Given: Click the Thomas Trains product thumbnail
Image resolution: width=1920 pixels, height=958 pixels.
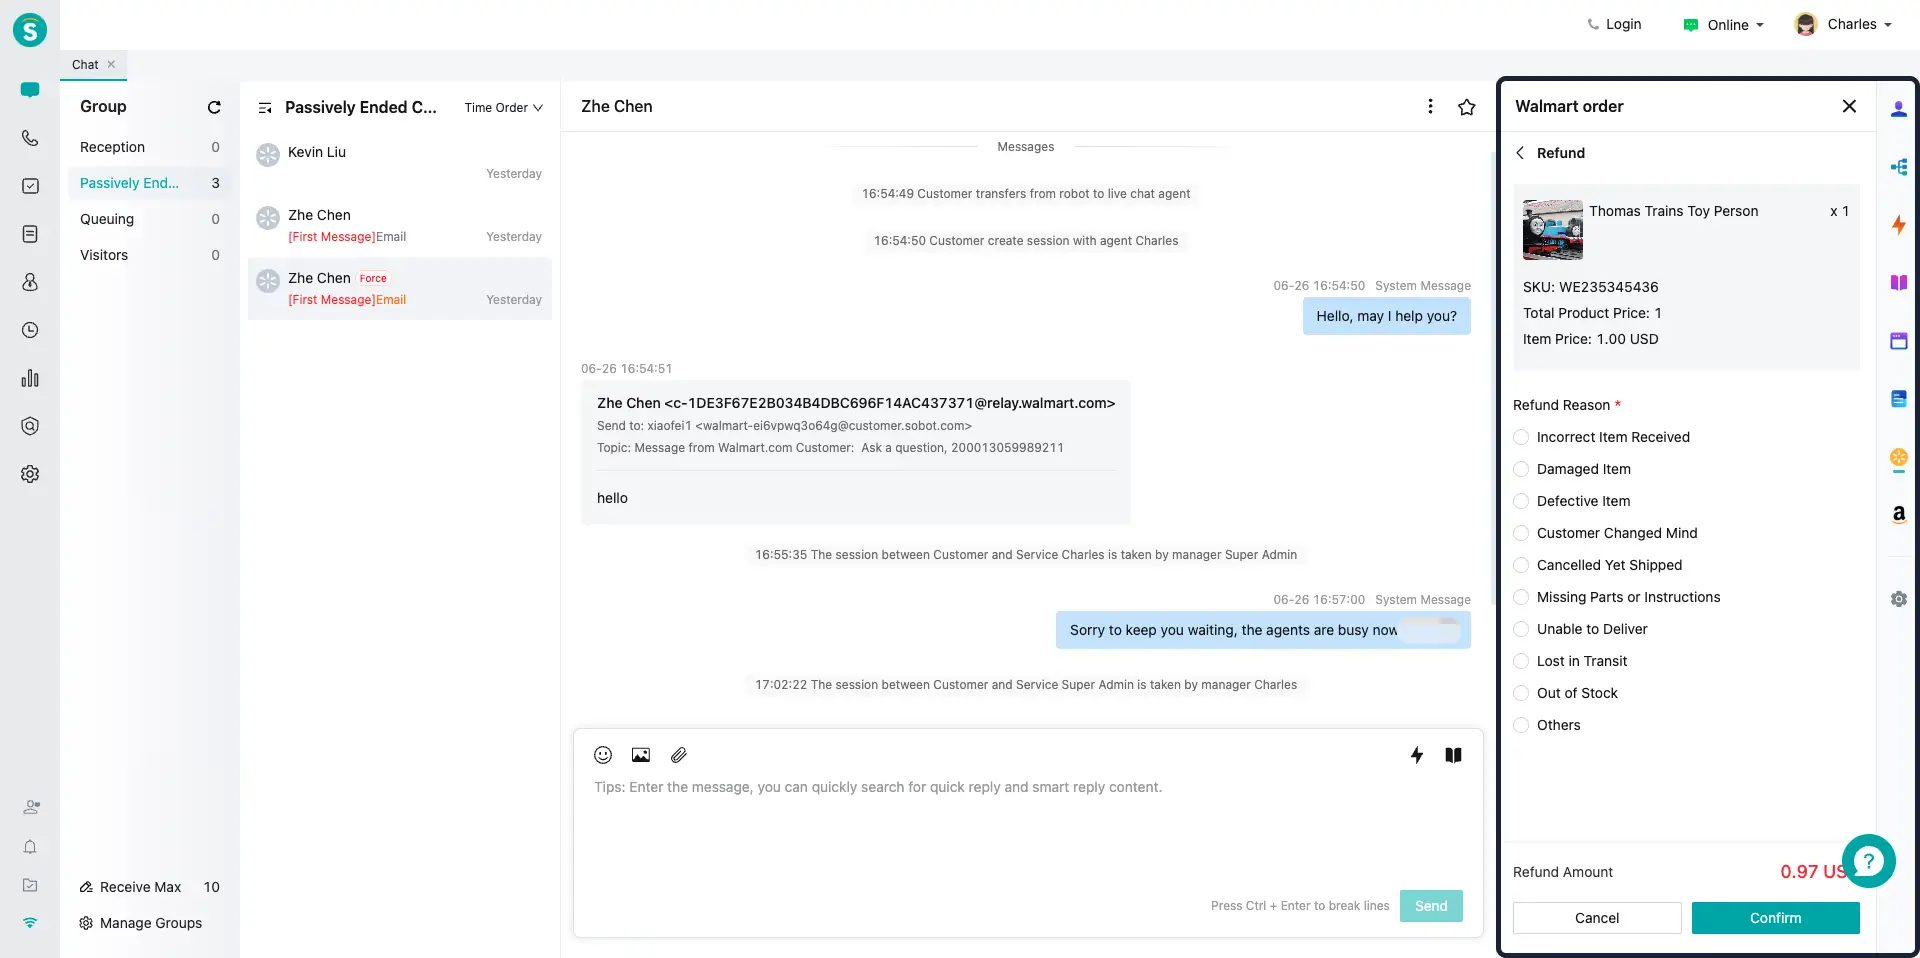Looking at the screenshot, I should [x=1552, y=230].
